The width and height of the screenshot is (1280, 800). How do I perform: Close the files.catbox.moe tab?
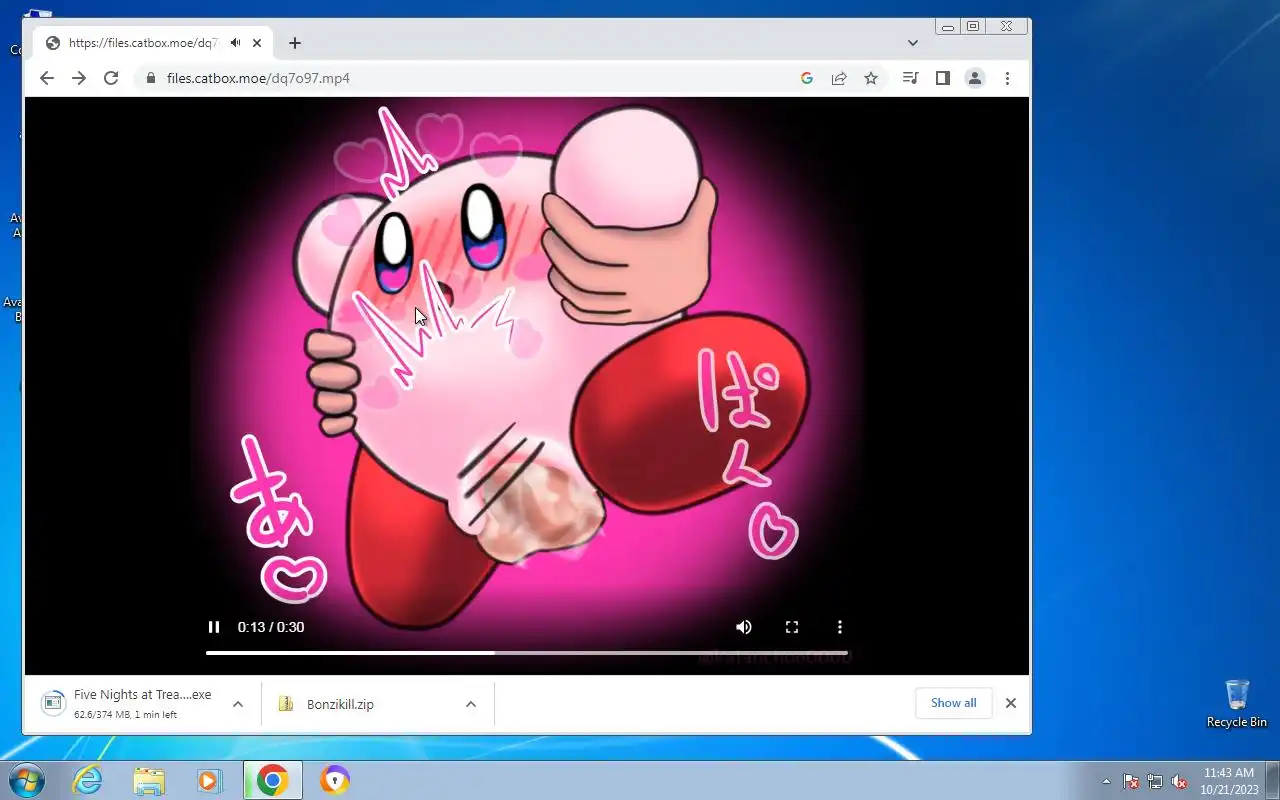click(x=257, y=43)
